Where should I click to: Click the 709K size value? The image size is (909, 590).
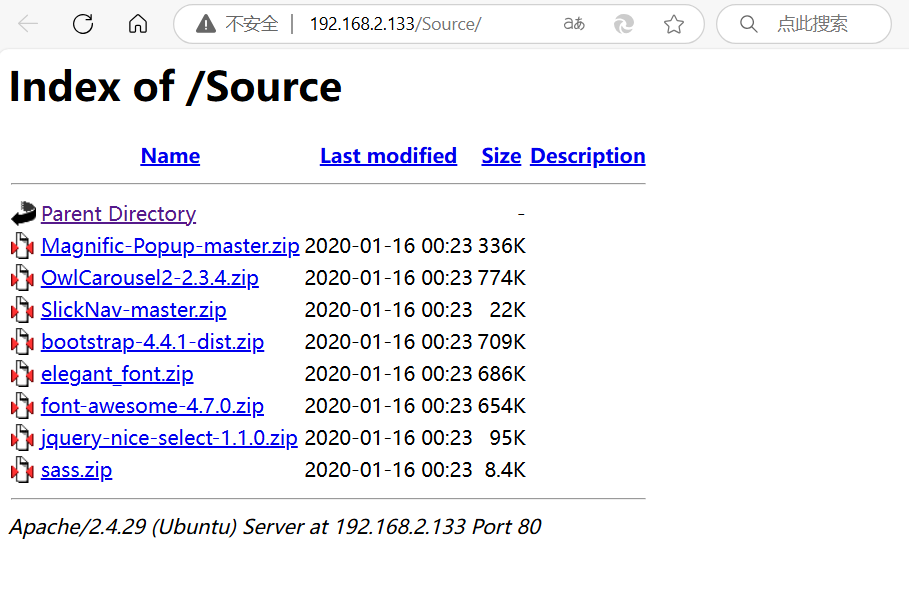[x=502, y=341]
